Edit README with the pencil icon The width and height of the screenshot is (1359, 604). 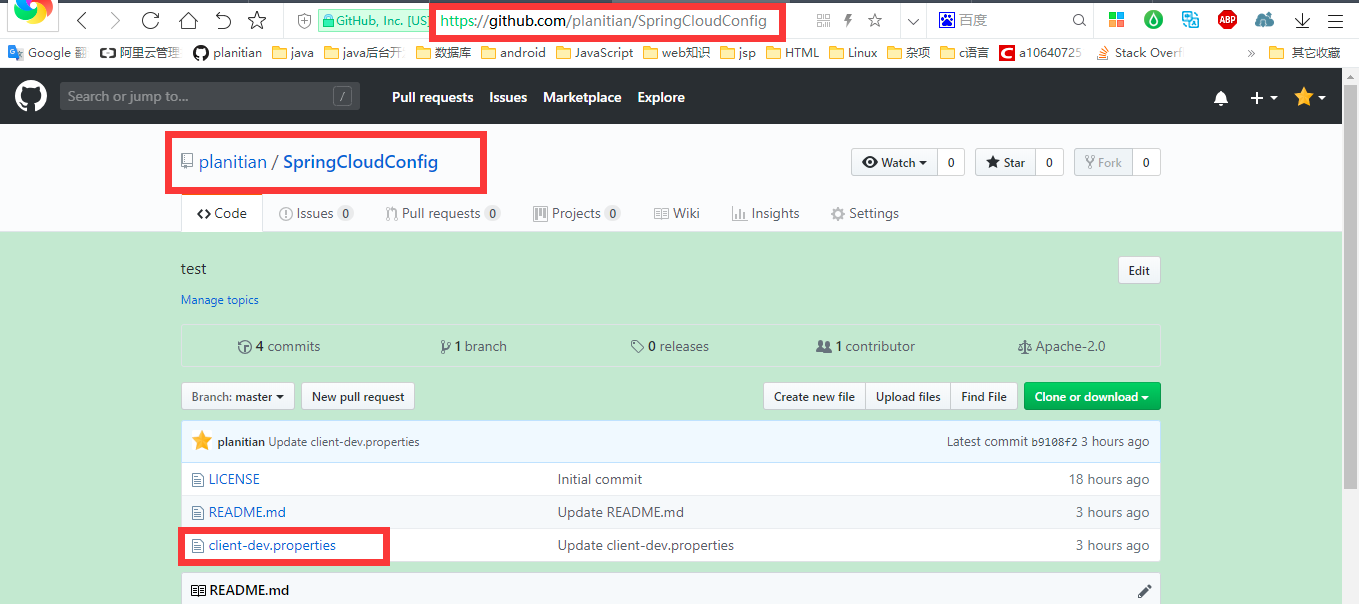(1144, 591)
